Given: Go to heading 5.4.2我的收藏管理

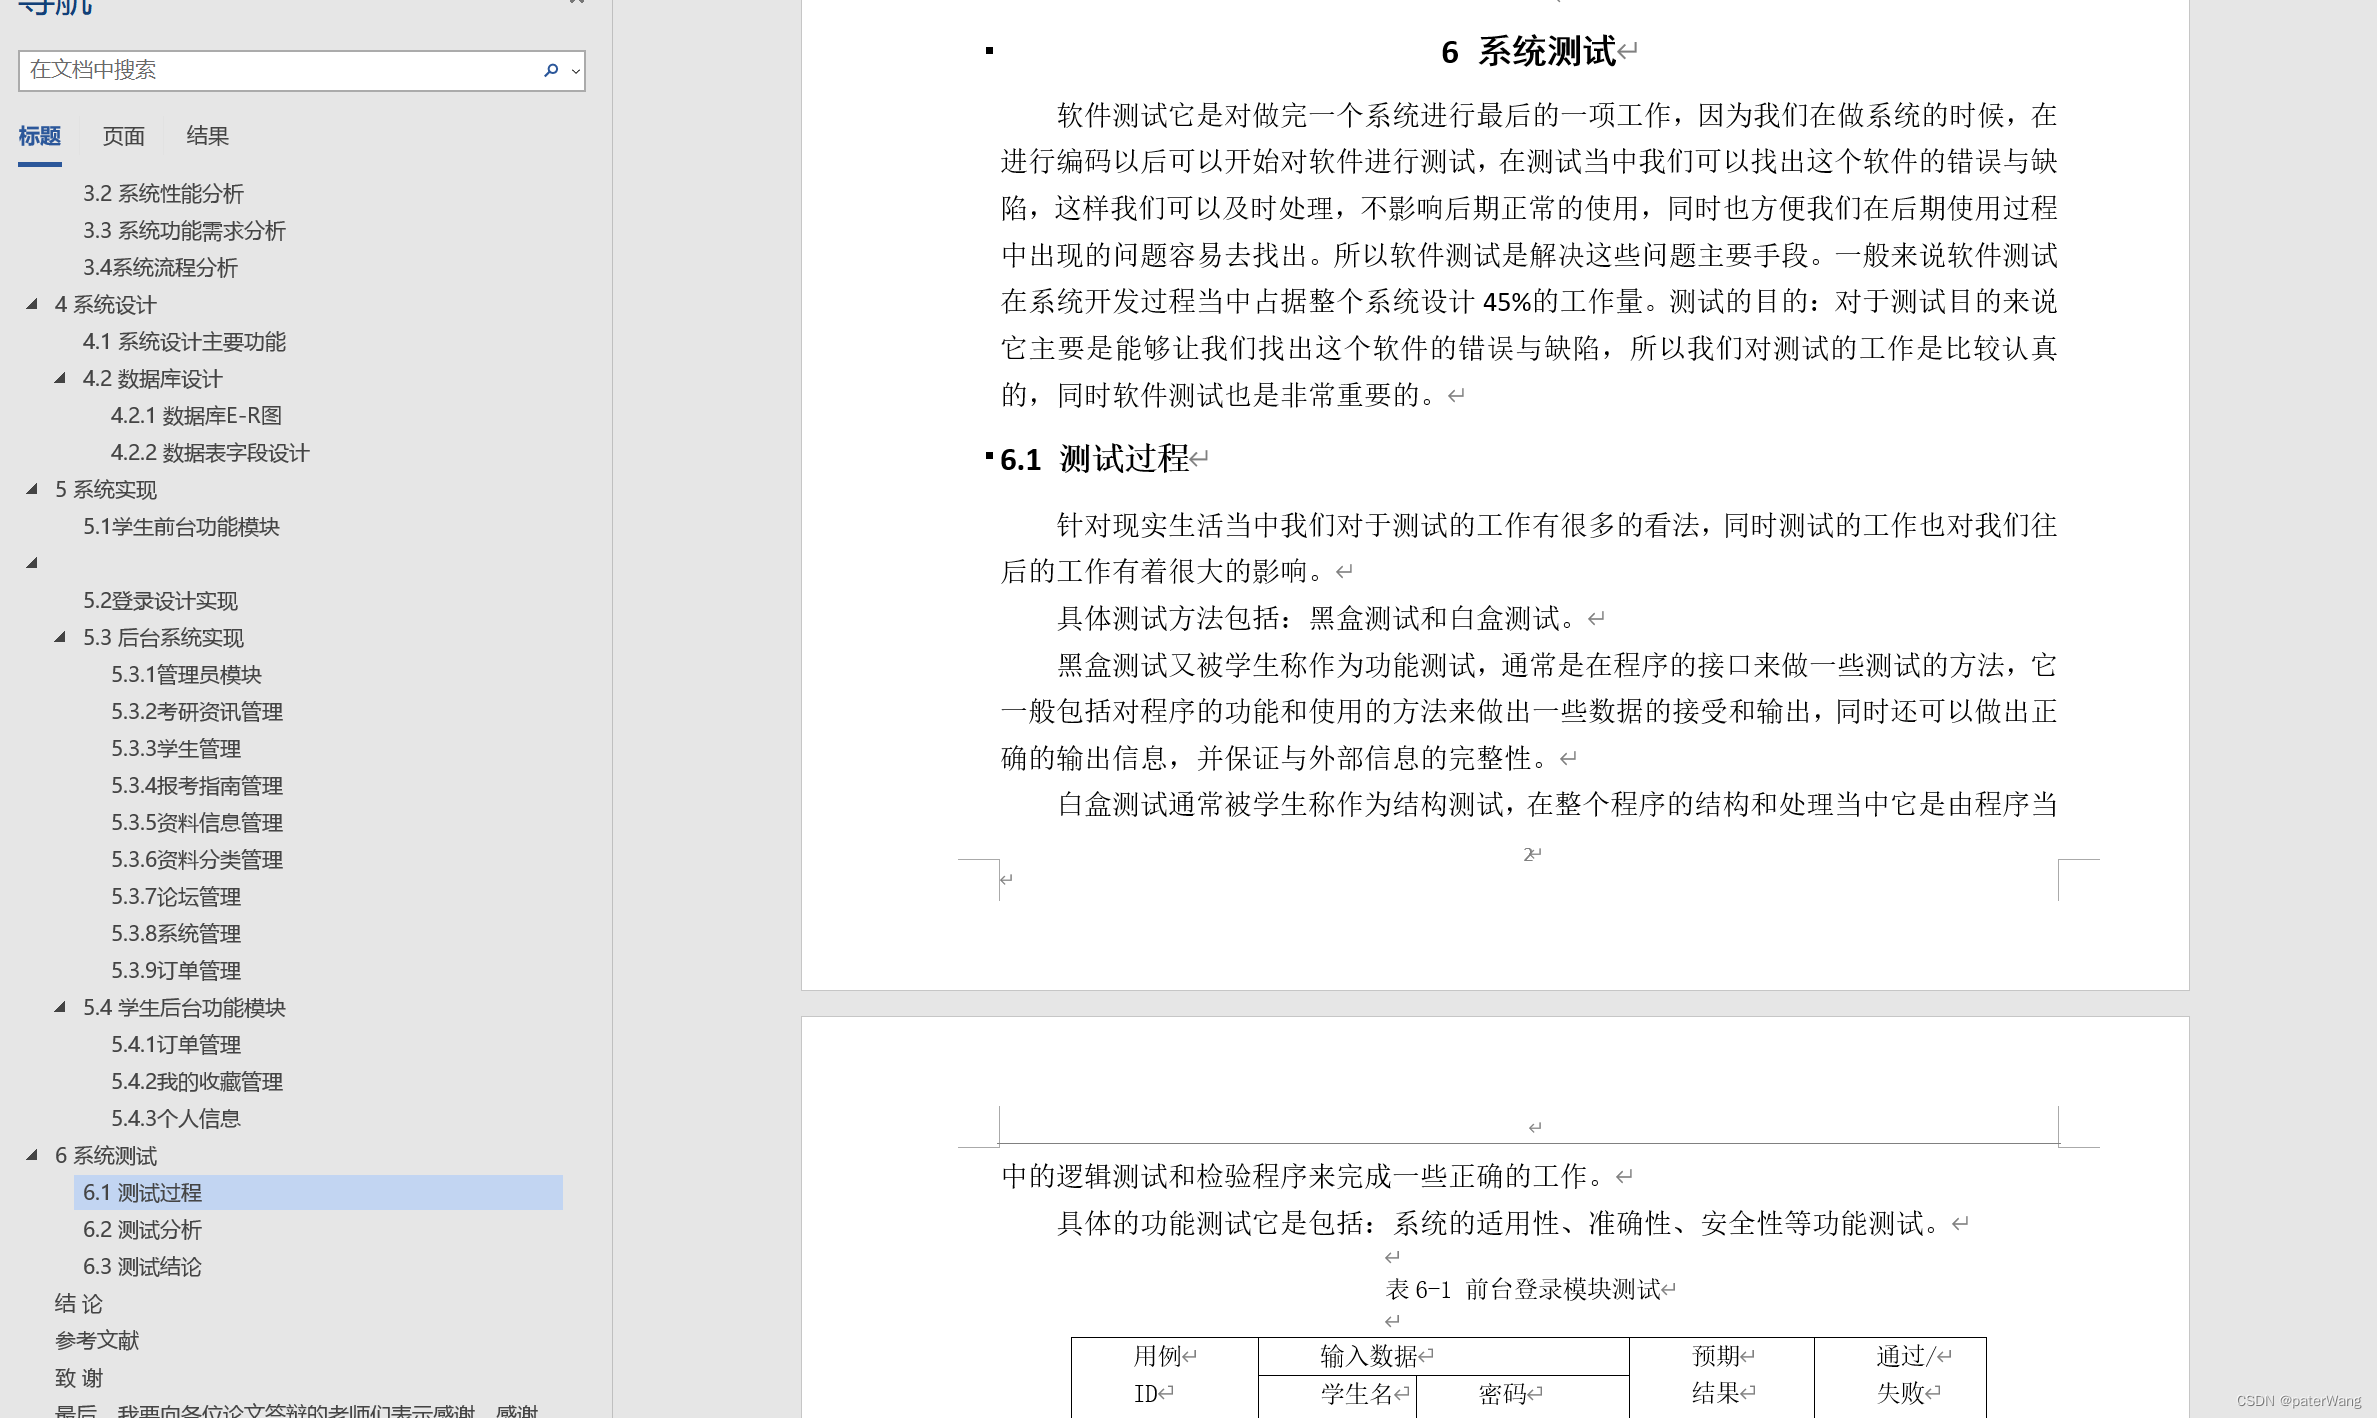Looking at the screenshot, I should (x=197, y=1081).
